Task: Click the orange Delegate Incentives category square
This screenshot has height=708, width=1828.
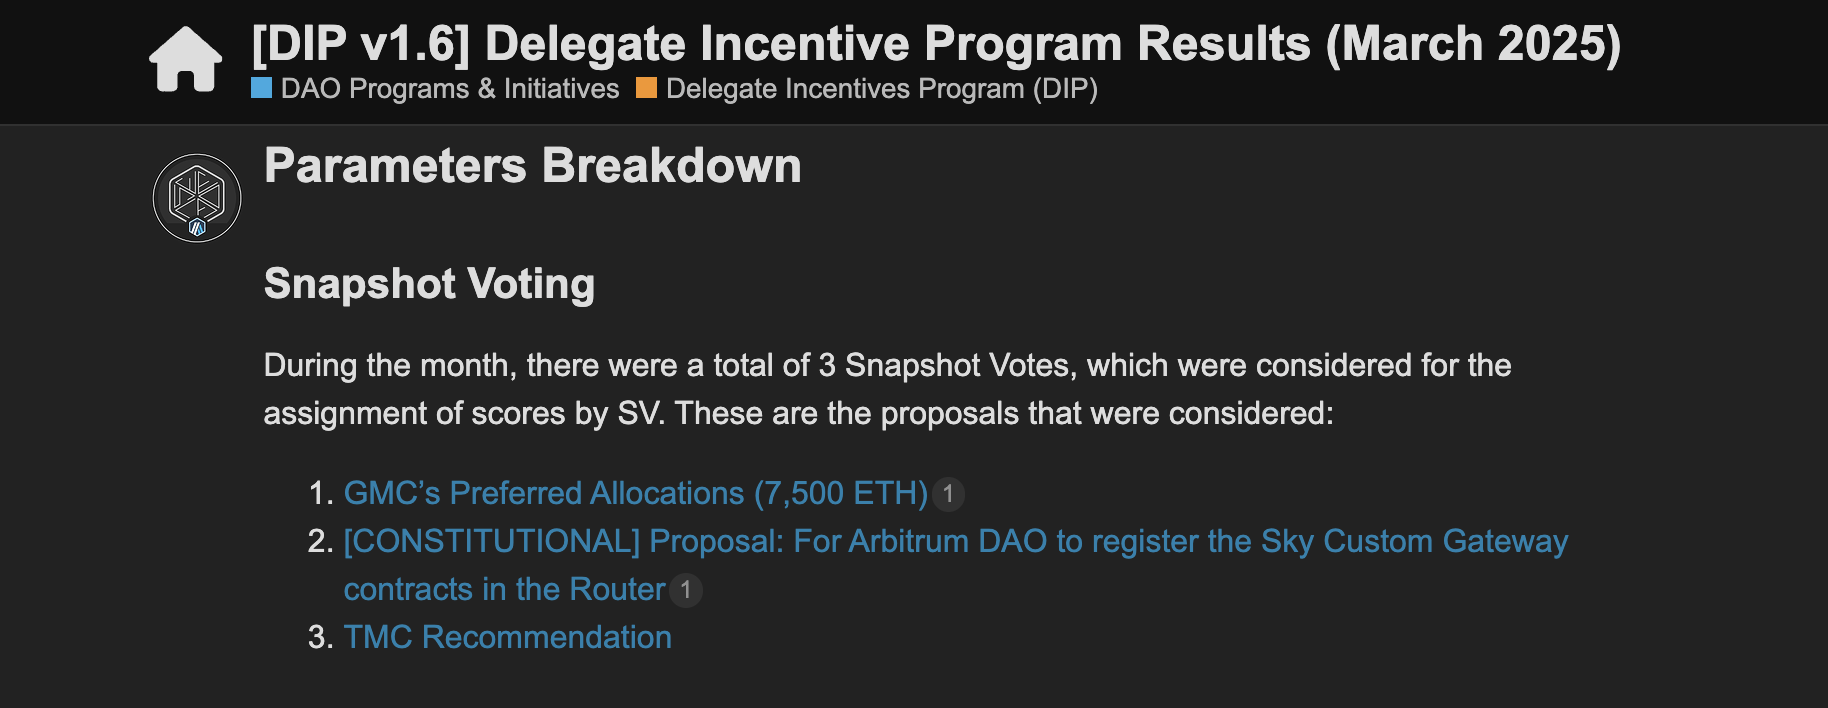Action: pyautogui.click(x=647, y=88)
